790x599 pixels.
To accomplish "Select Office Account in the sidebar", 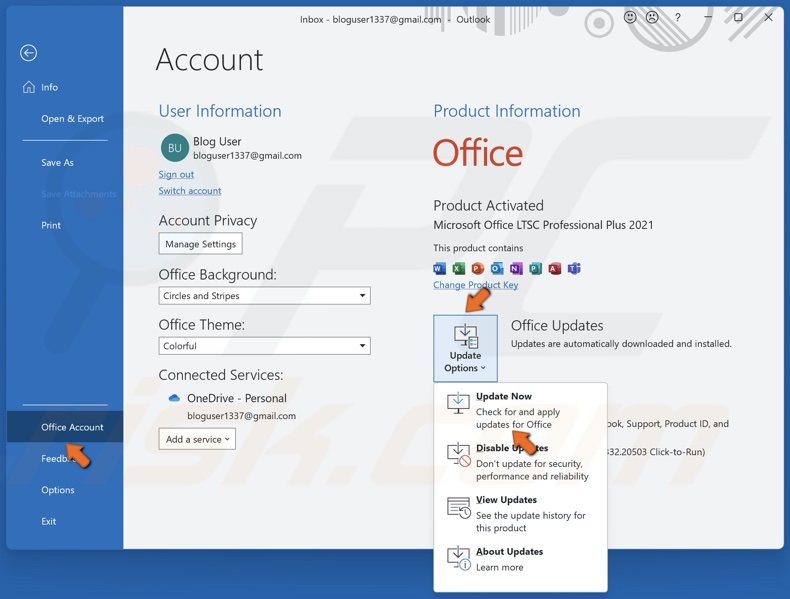I will (65, 427).
